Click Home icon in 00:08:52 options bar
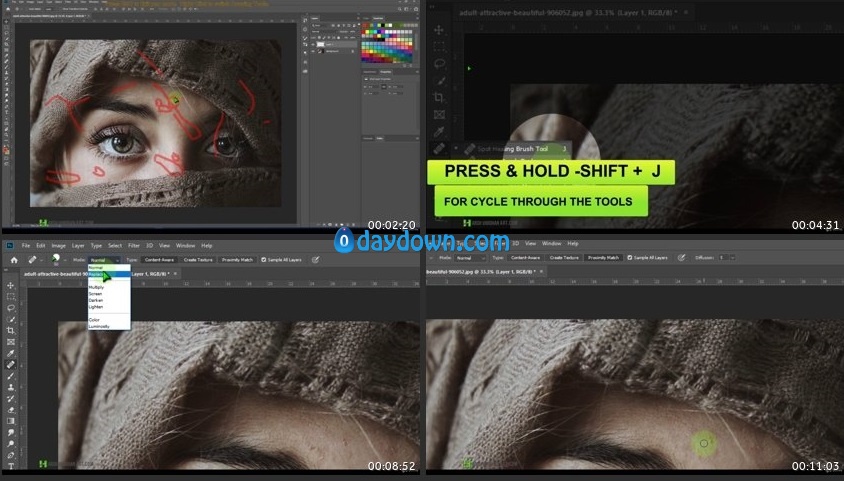The image size is (844, 481). [14, 260]
